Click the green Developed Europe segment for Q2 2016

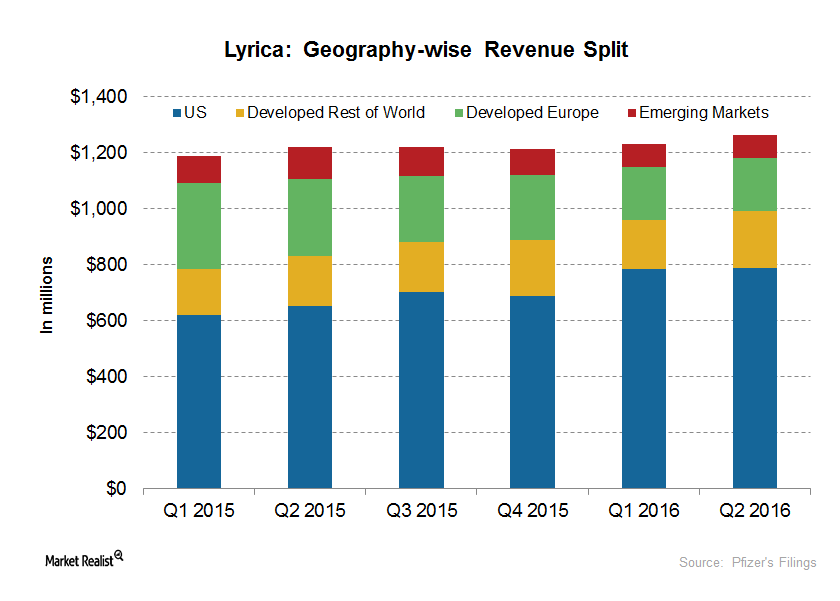[755, 185]
